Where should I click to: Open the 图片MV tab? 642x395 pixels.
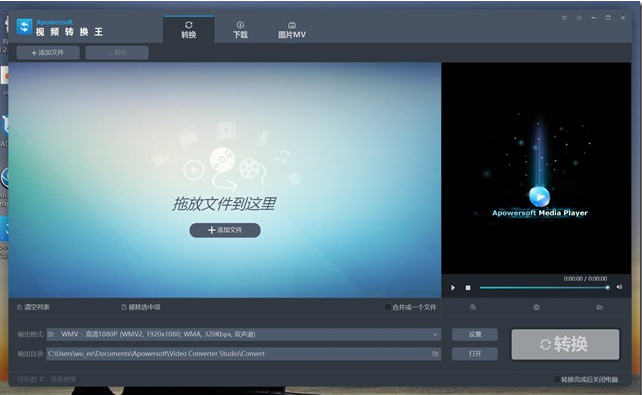coord(292,30)
